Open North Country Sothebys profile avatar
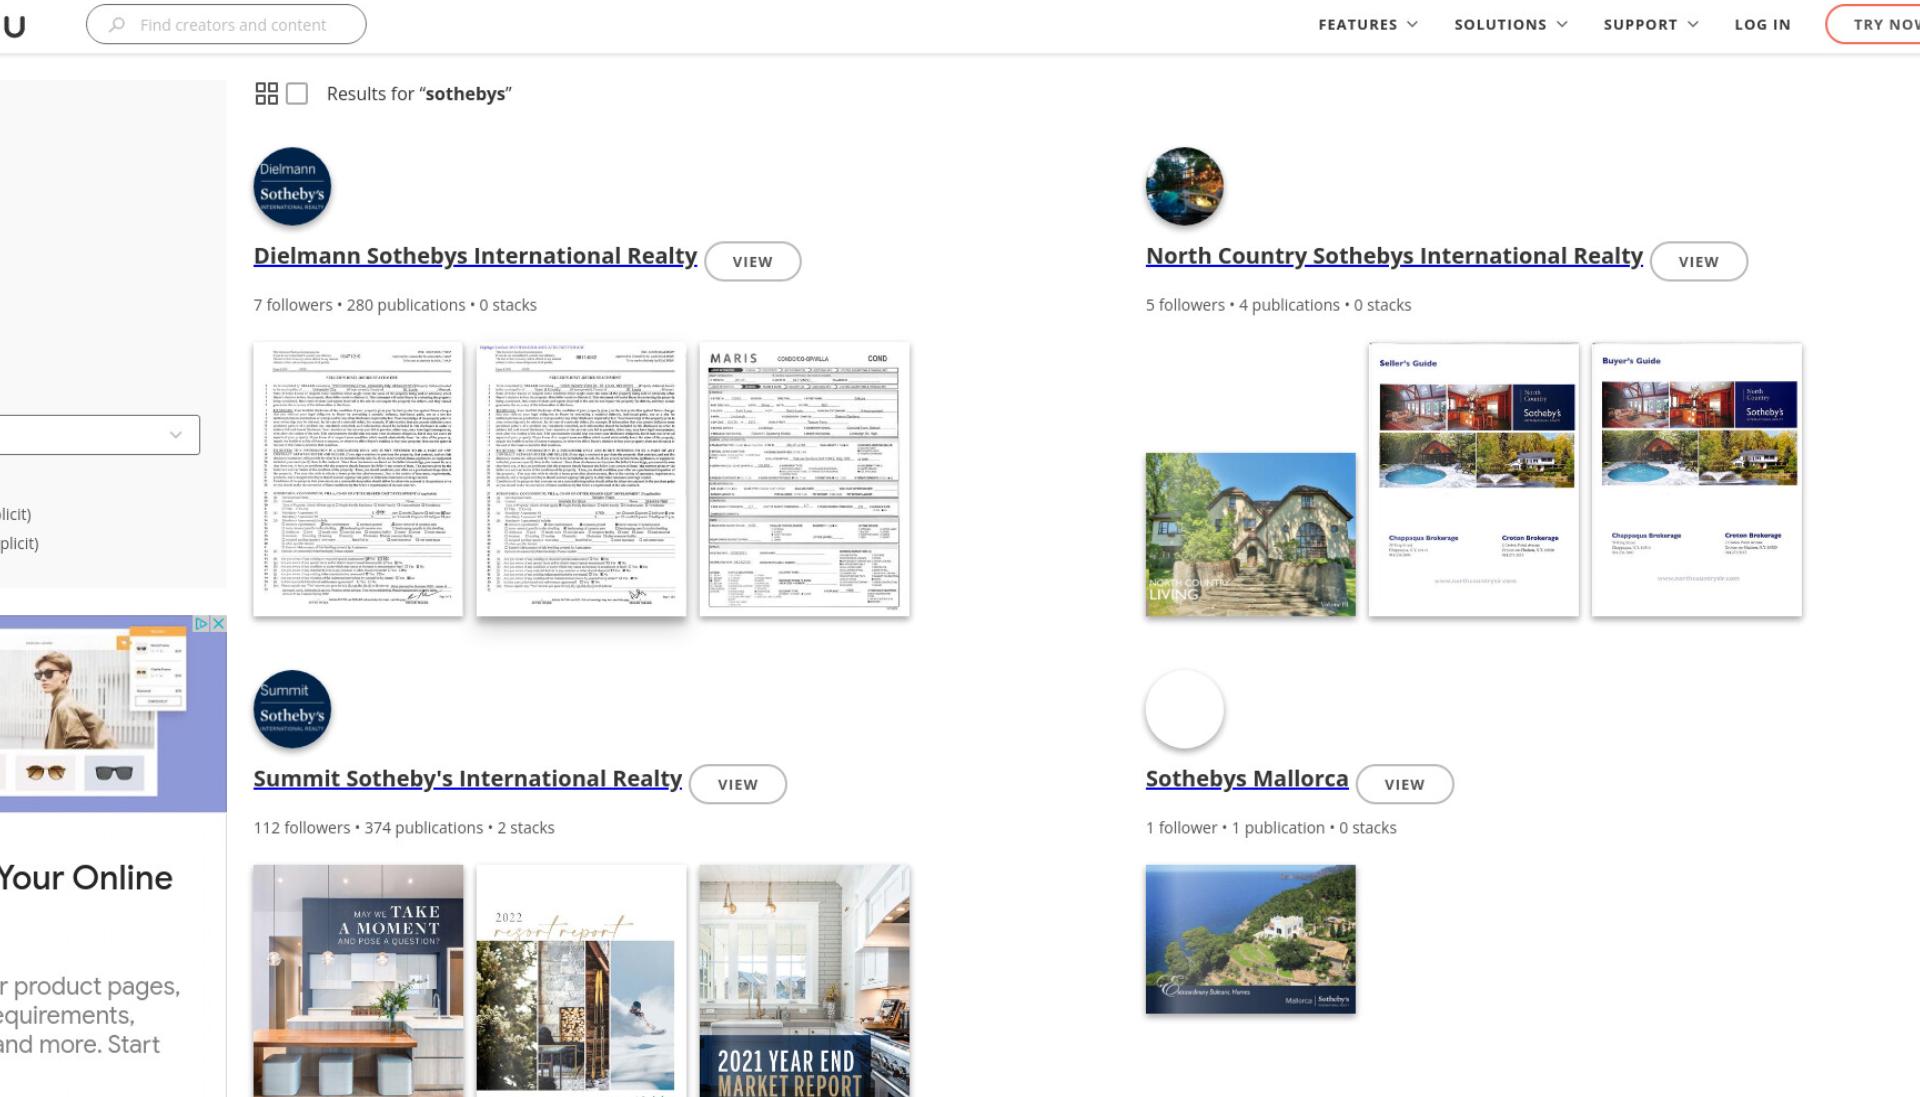 point(1184,187)
